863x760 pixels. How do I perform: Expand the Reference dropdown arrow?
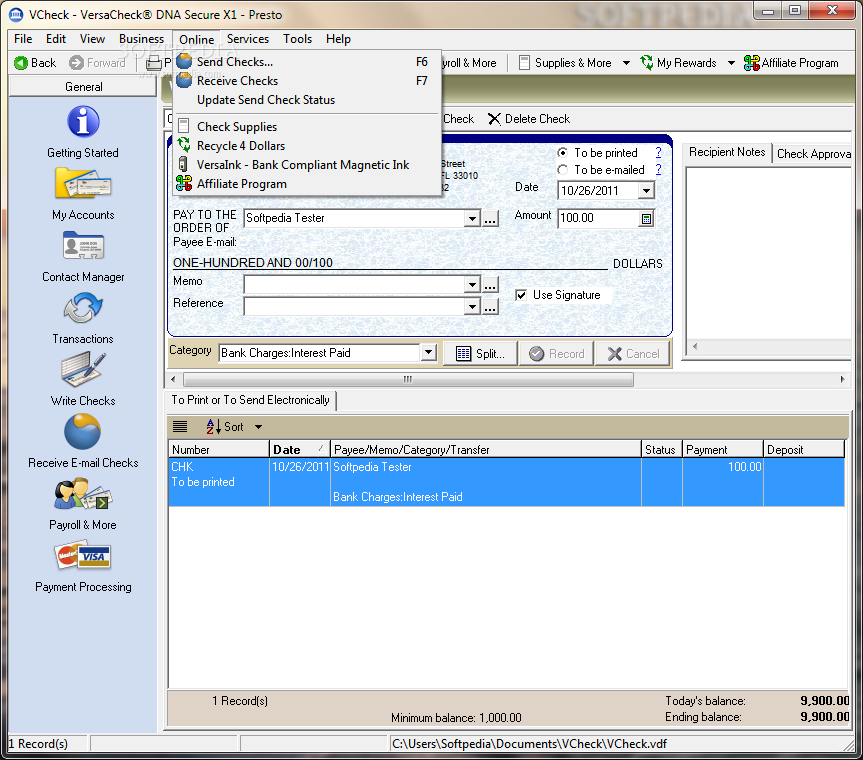click(x=472, y=306)
